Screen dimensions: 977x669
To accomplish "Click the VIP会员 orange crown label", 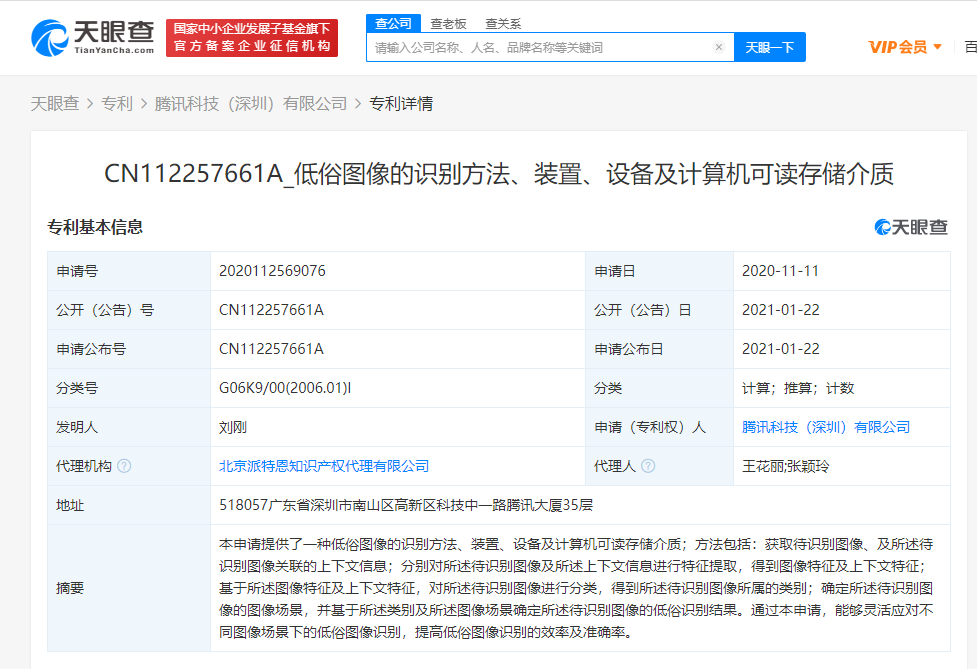I will tap(898, 46).
